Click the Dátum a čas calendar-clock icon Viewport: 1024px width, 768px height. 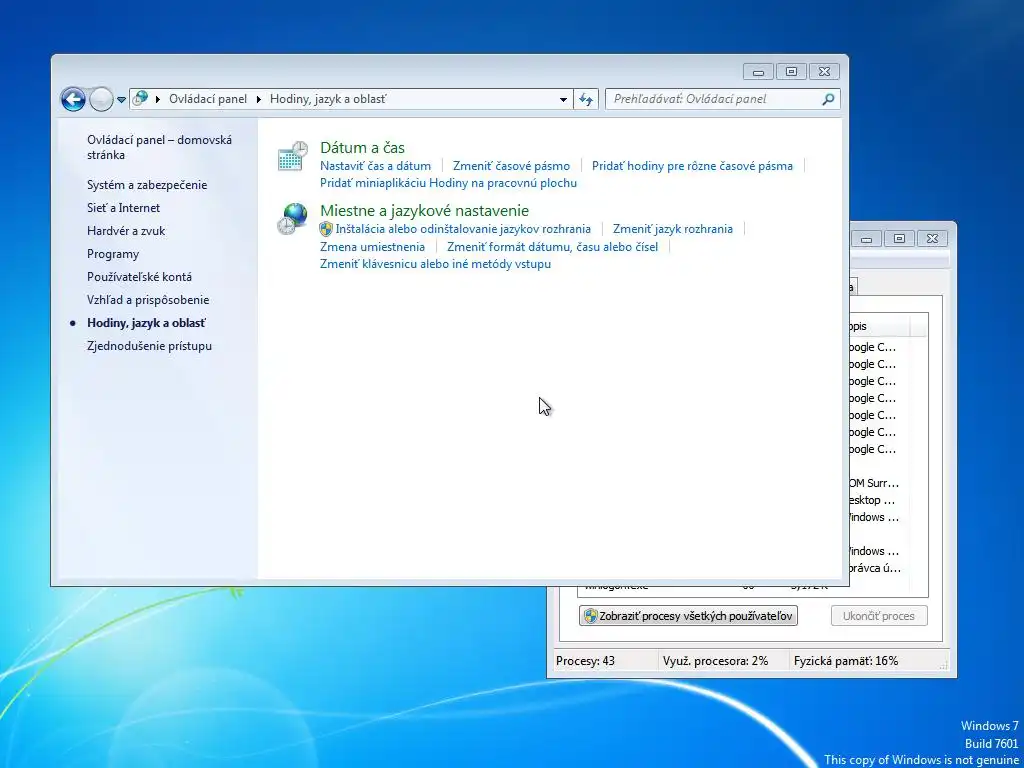click(293, 156)
